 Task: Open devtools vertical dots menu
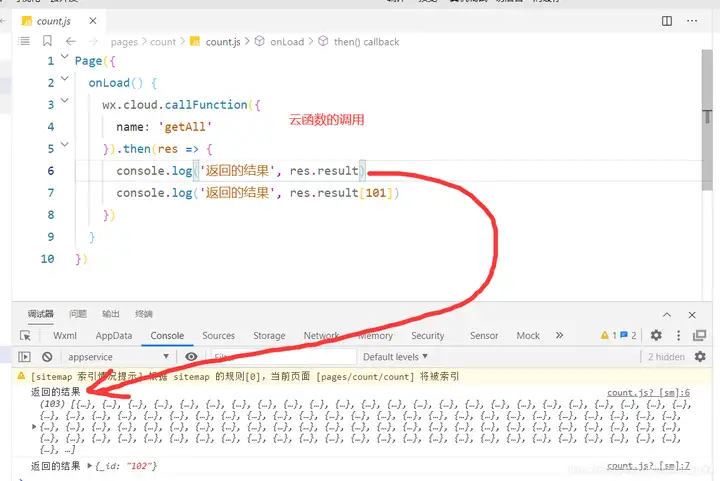click(x=678, y=336)
